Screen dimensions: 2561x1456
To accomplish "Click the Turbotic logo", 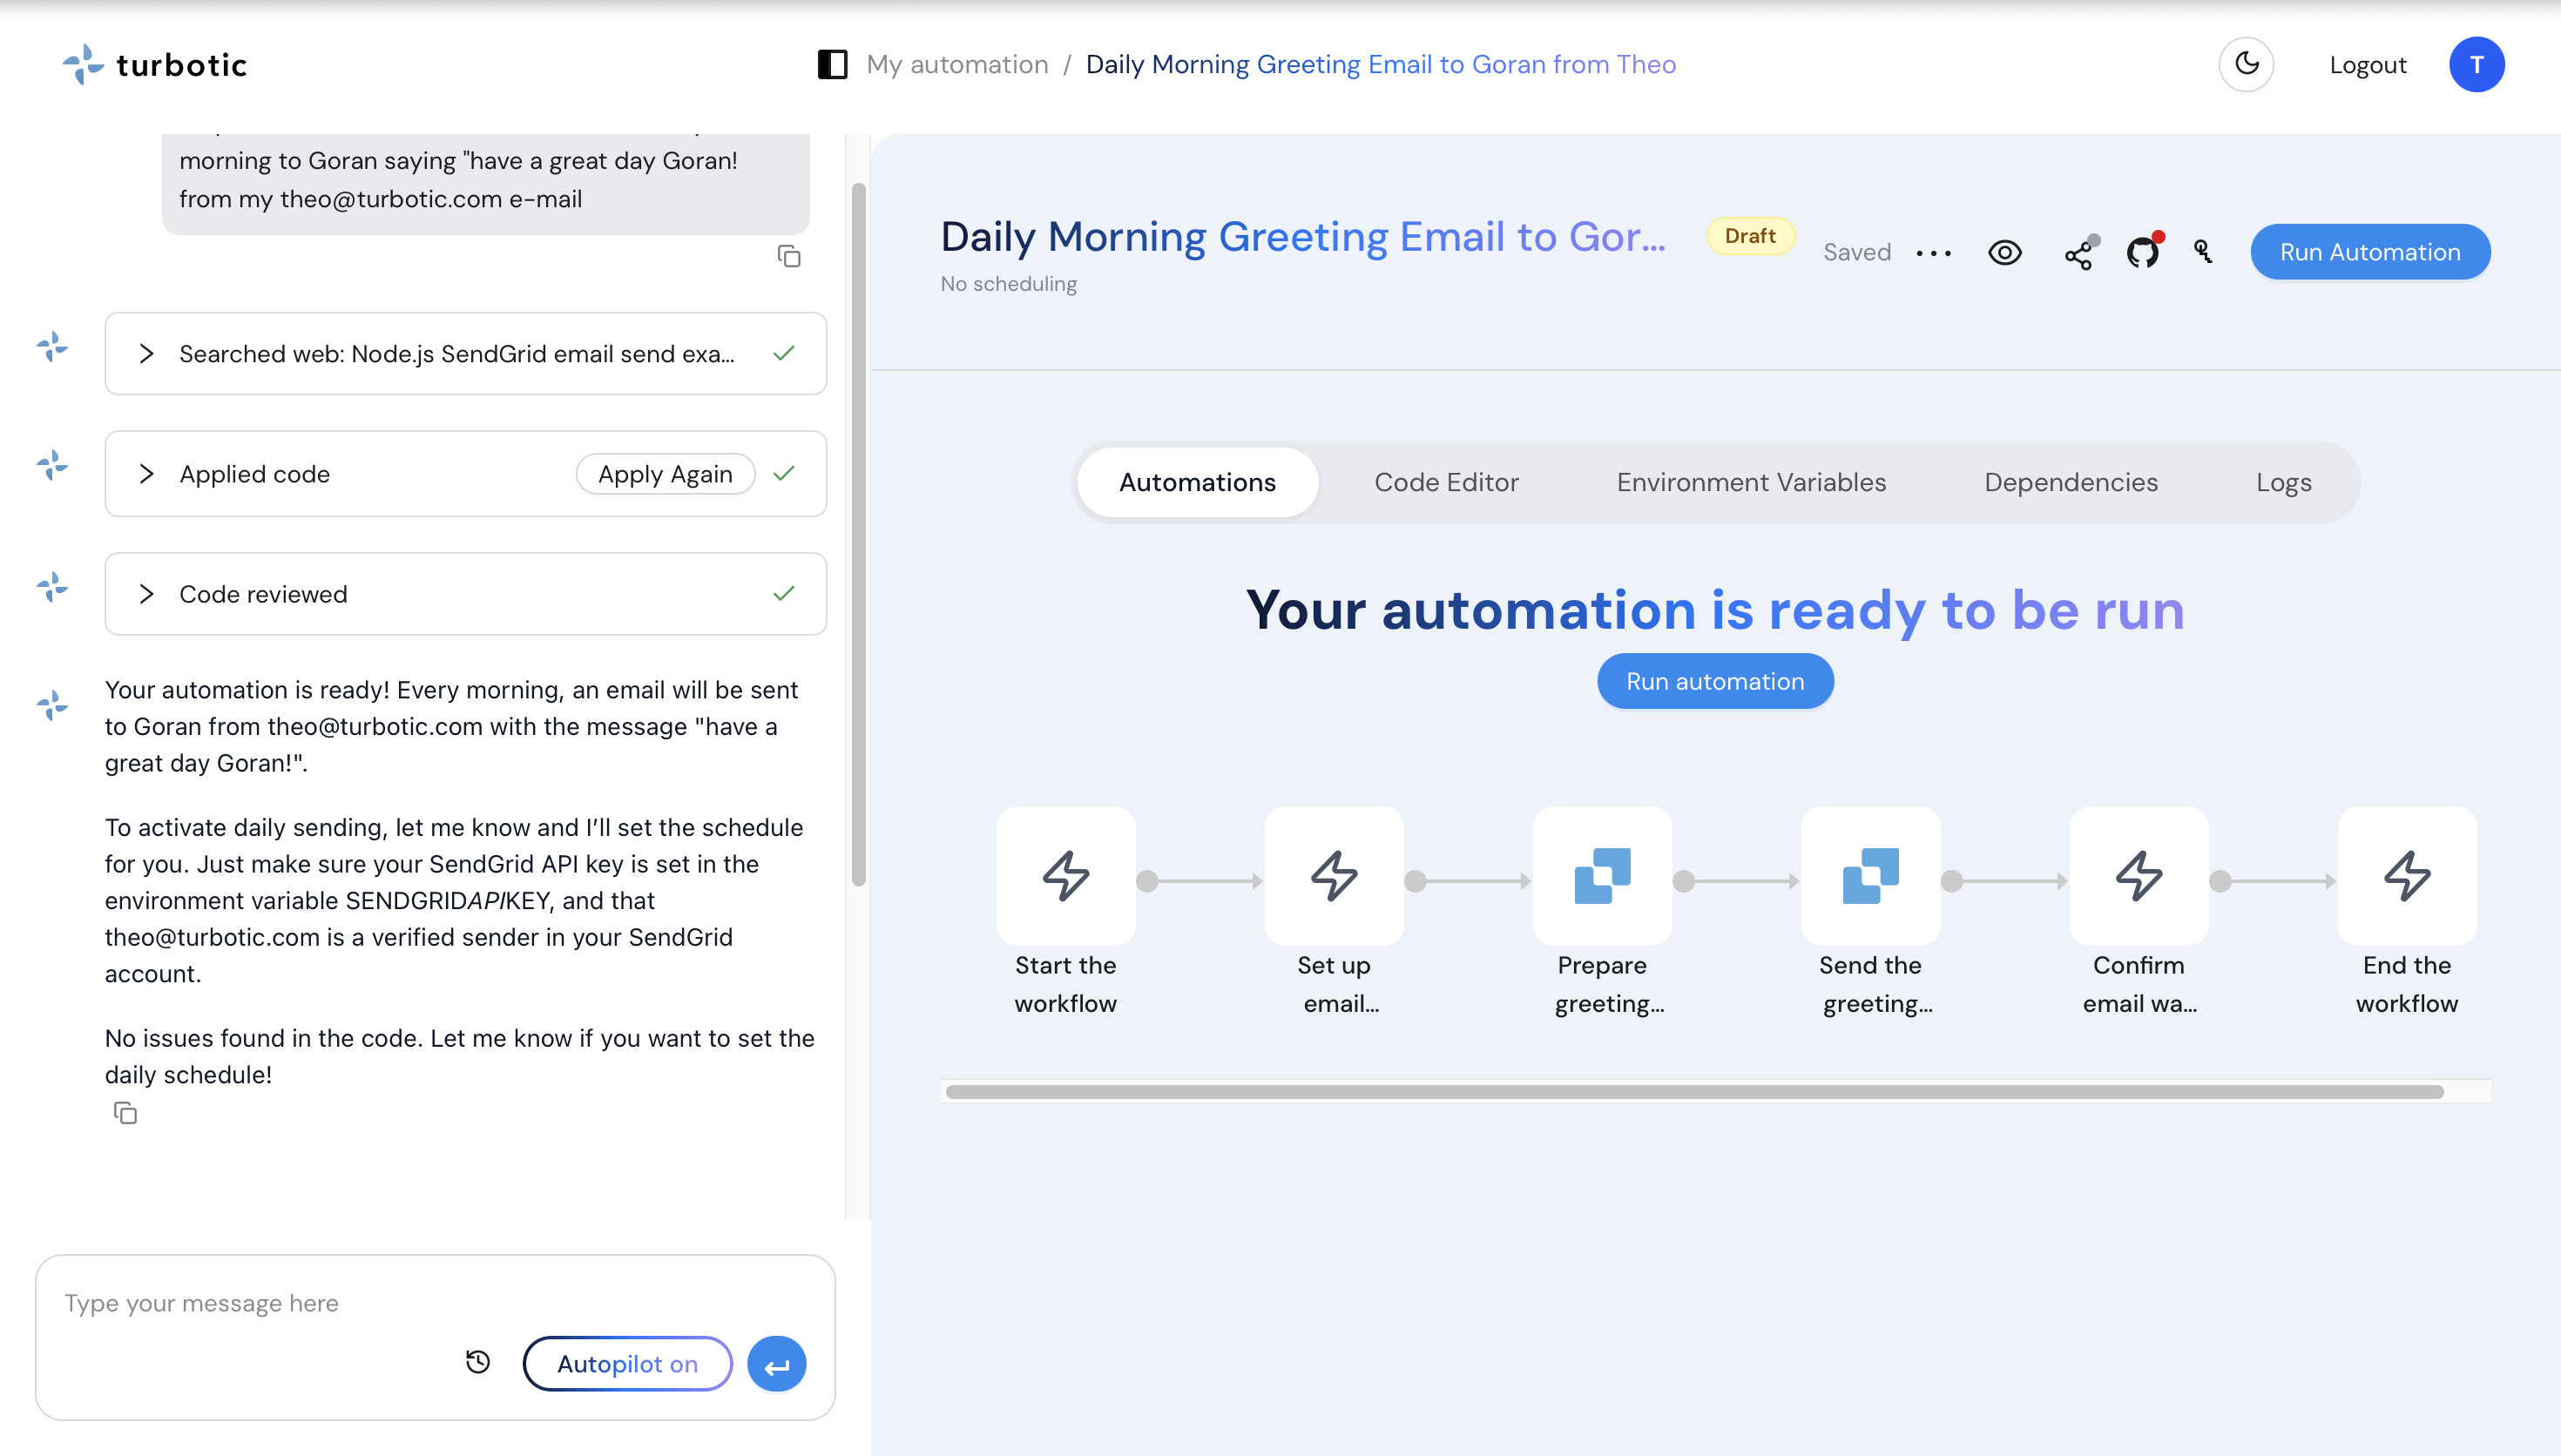I will click(x=154, y=64).
